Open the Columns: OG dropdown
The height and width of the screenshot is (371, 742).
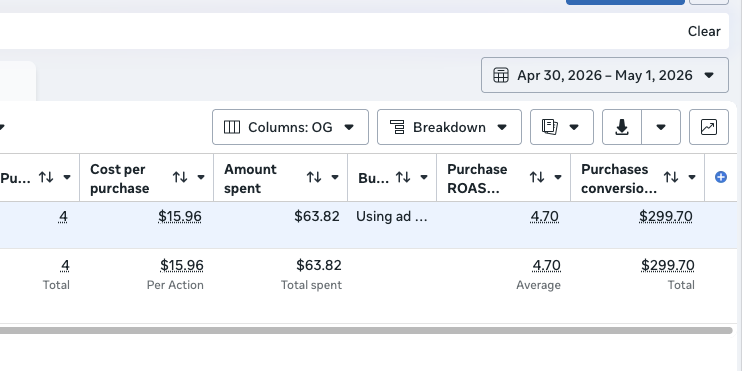pos(290,127)
